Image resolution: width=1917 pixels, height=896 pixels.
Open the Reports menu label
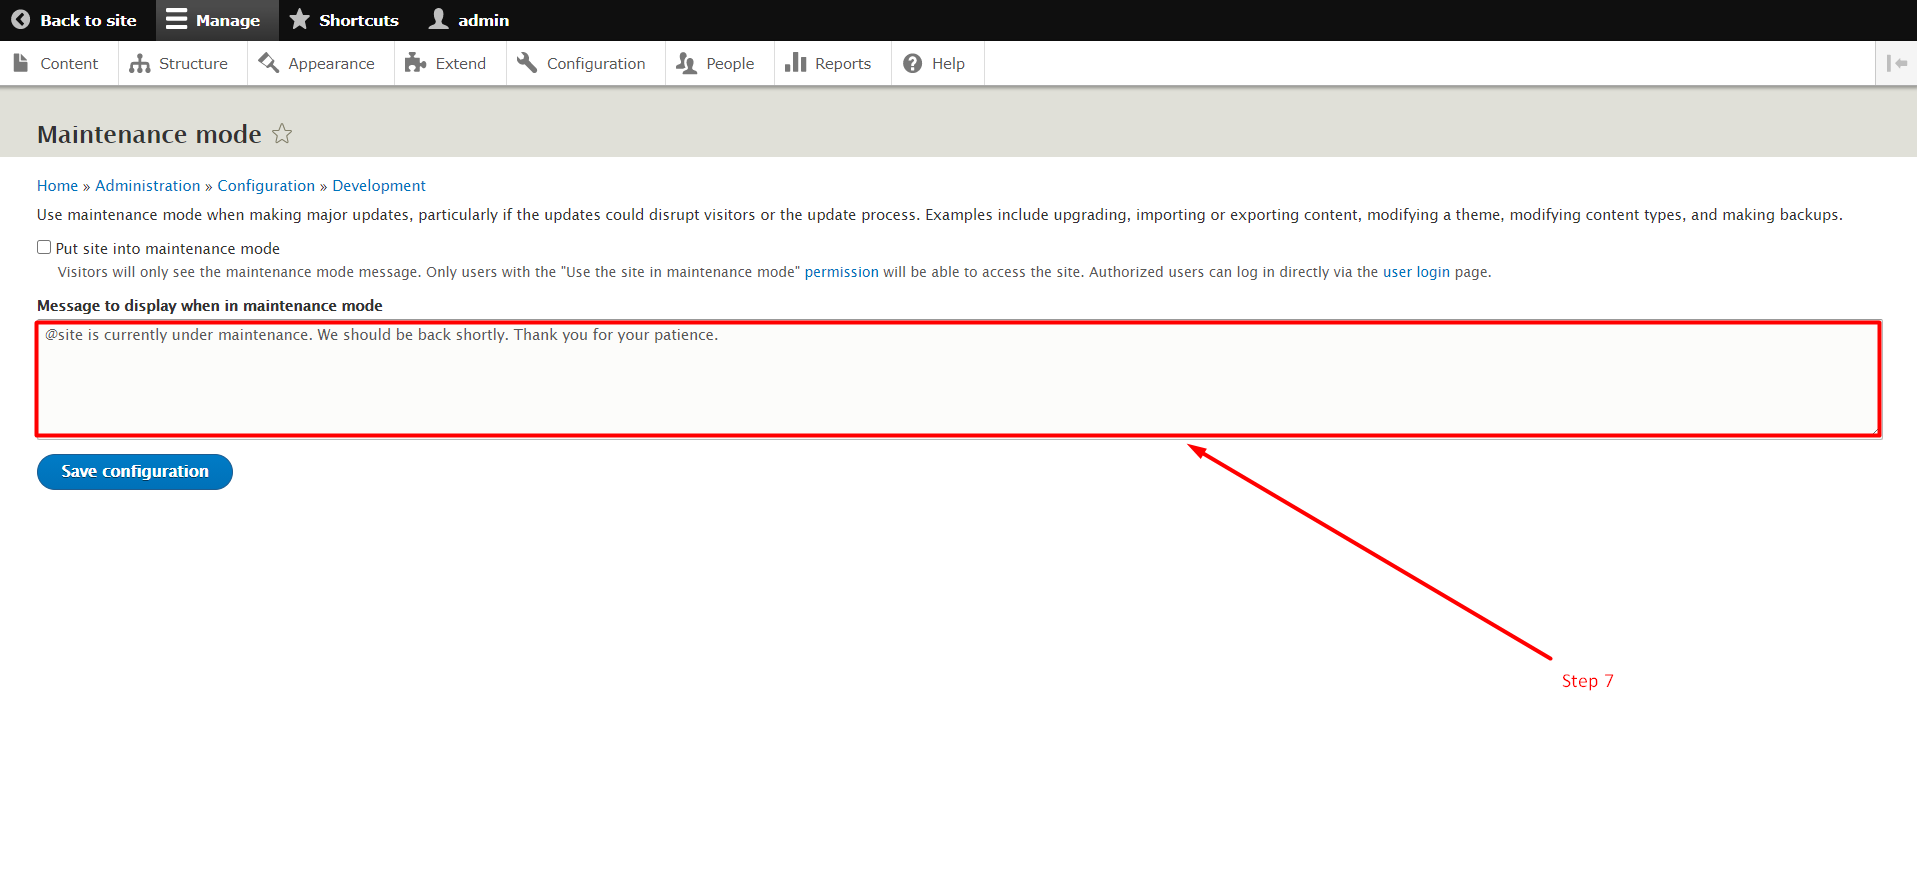pyautogui.click(x=843, y=64)
